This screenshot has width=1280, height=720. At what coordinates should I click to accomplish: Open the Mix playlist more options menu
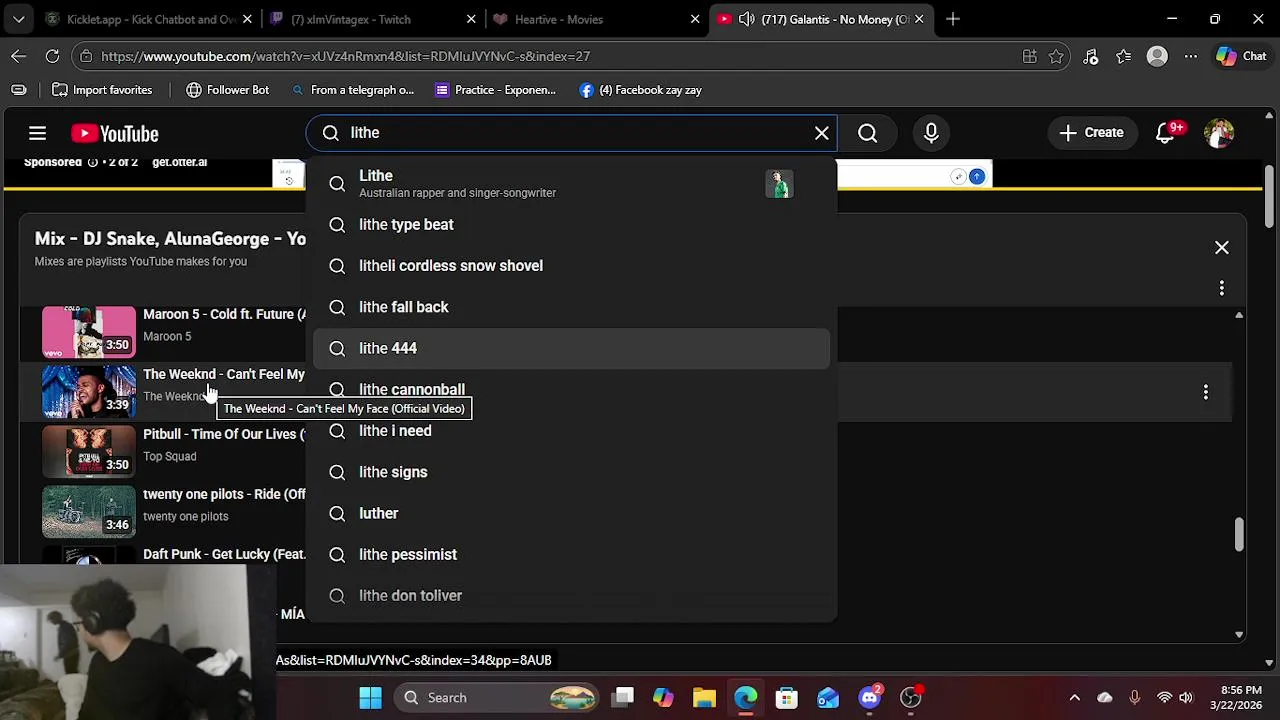tap(1222, 288)
